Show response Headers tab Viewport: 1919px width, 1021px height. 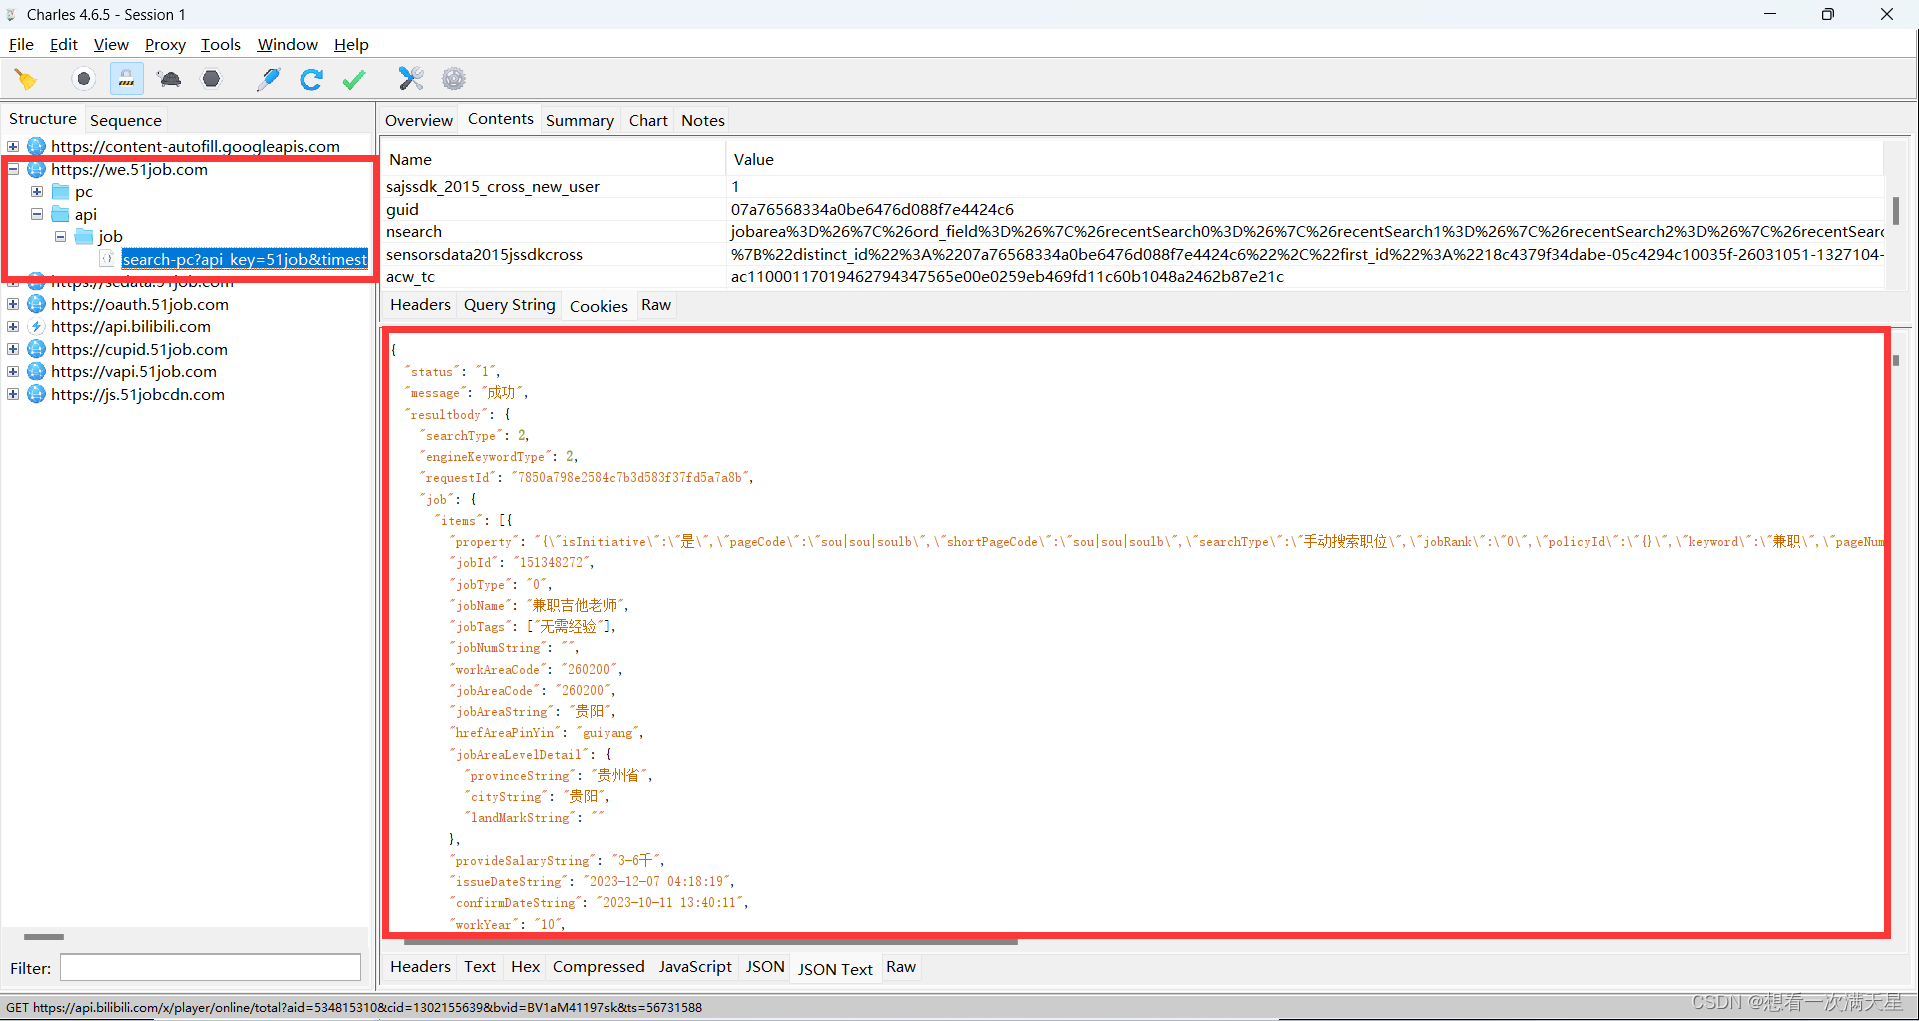pyautogui.click(x=420, y=967)
